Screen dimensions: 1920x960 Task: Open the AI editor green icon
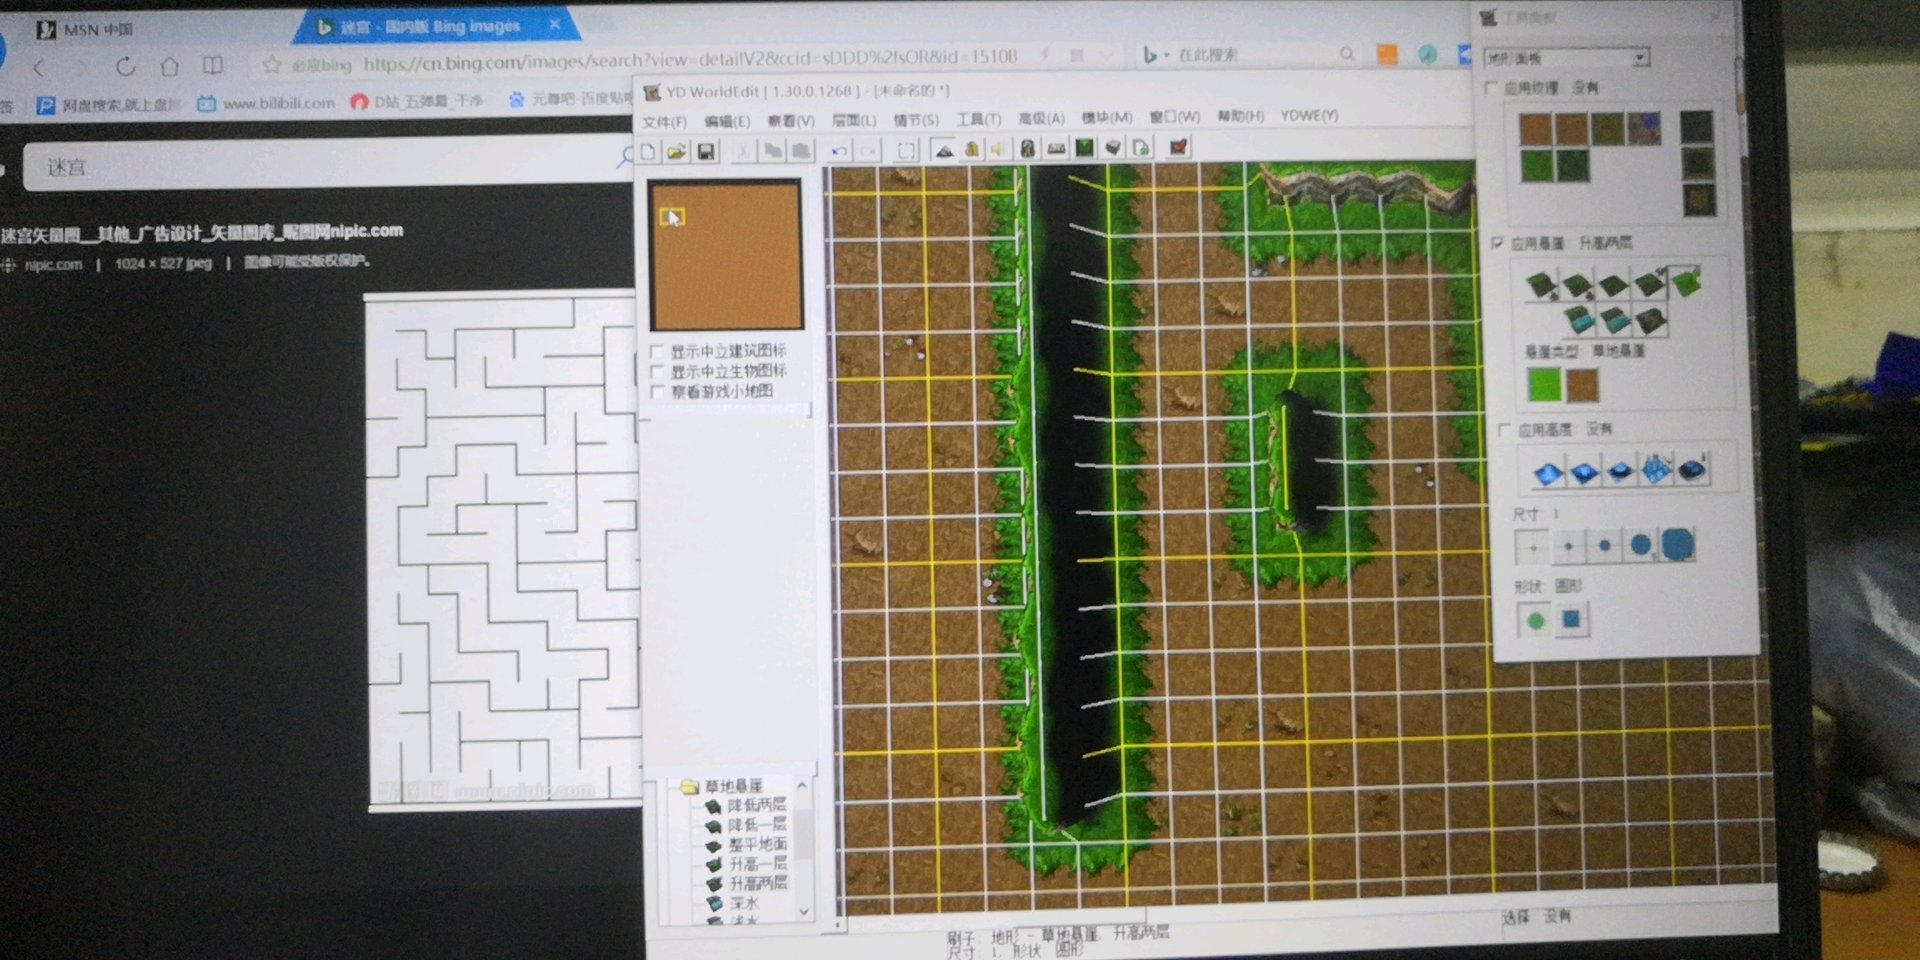(1084, 148)
